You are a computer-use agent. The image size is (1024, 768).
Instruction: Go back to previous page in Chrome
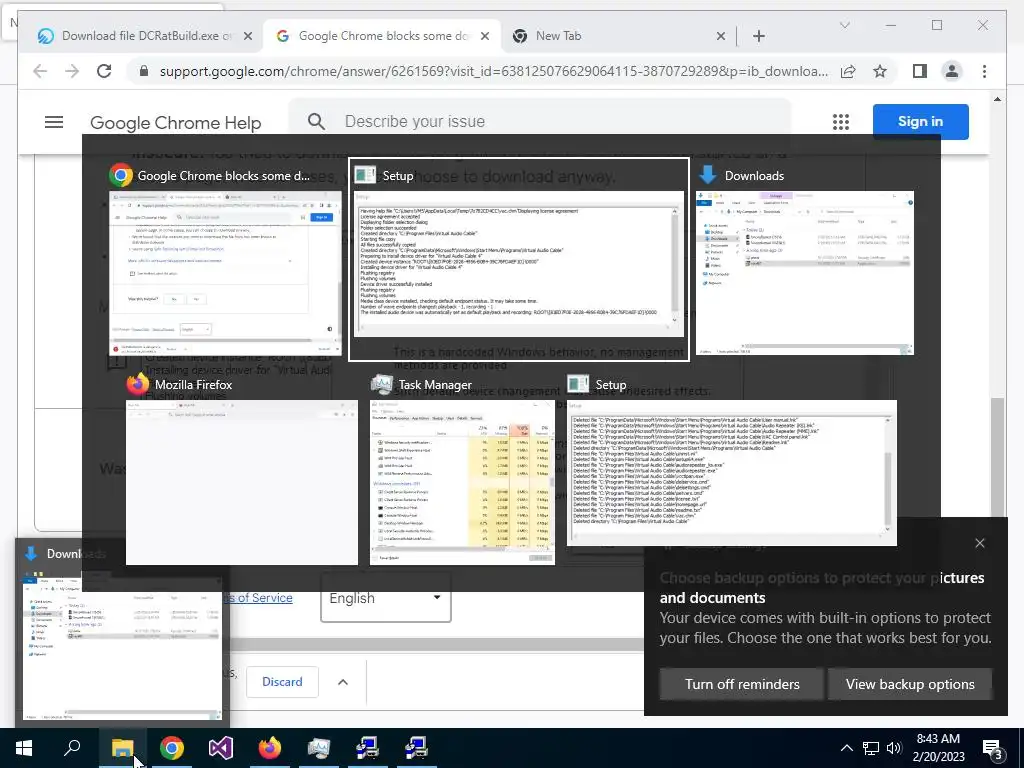[x=40, y=71]
